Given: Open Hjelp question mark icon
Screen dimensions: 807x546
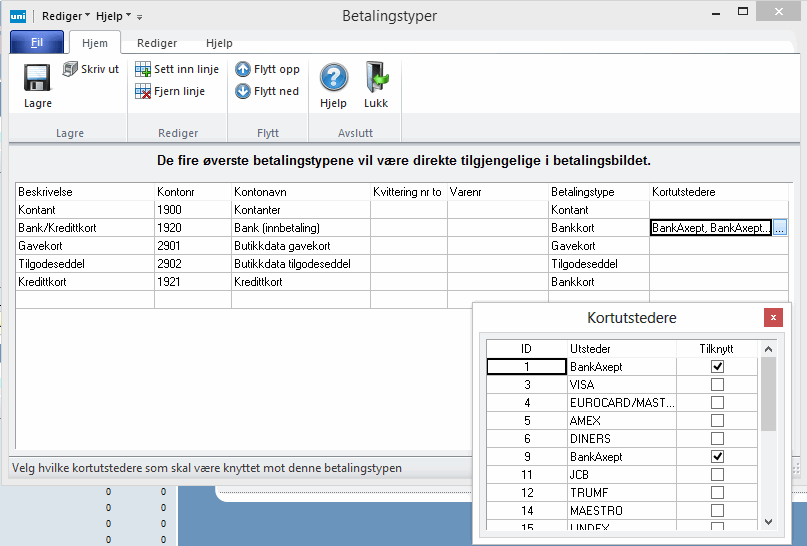Looking at the screenshot, I should click(x=333, y=78).
